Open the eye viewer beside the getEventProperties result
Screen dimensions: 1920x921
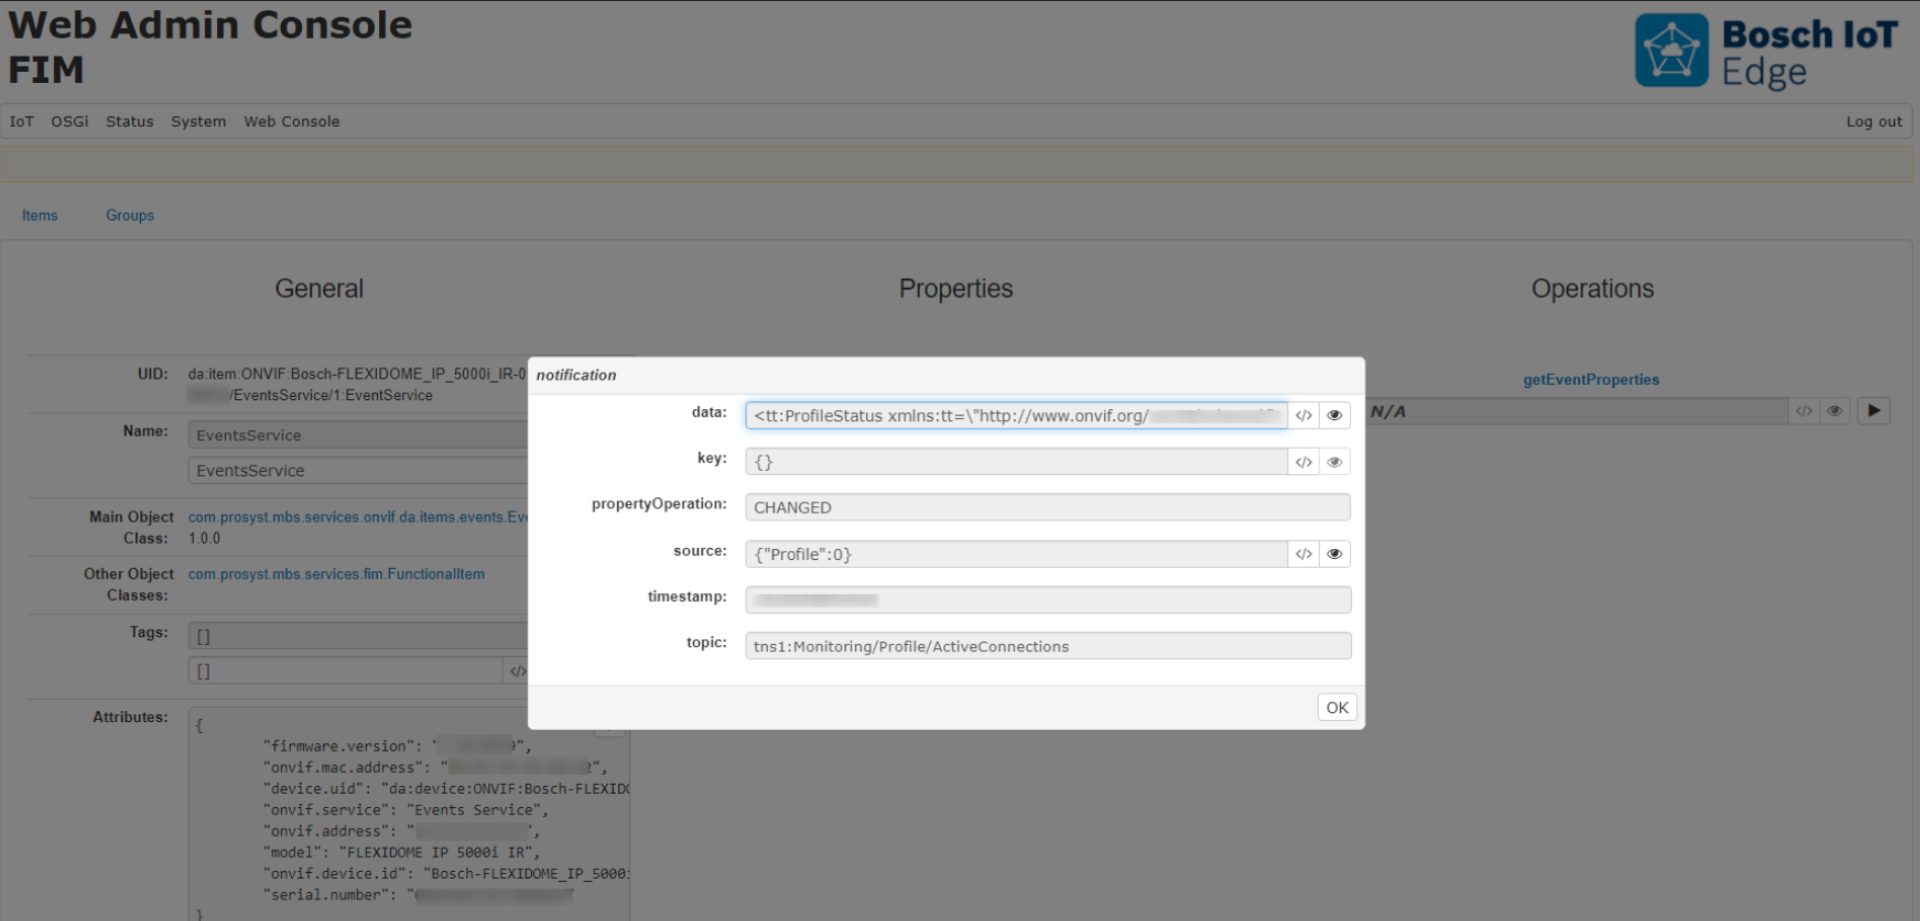point(1835,410)
